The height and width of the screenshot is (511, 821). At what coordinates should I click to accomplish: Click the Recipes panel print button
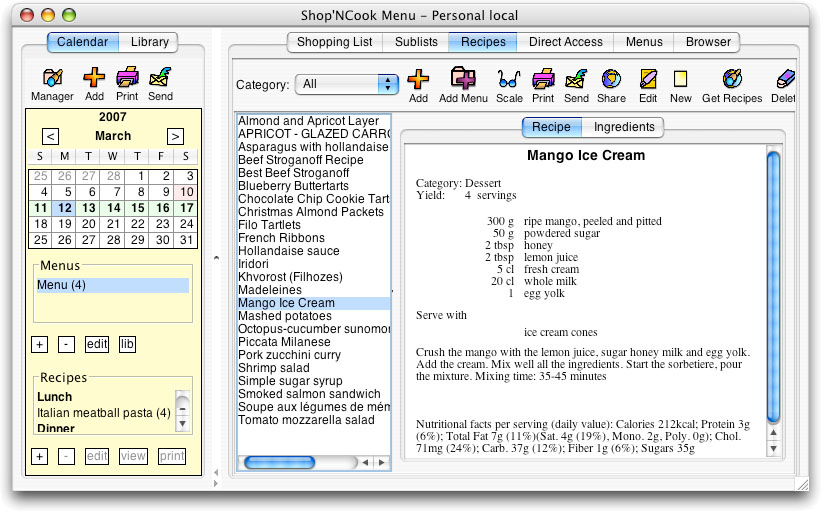point(172,457)
